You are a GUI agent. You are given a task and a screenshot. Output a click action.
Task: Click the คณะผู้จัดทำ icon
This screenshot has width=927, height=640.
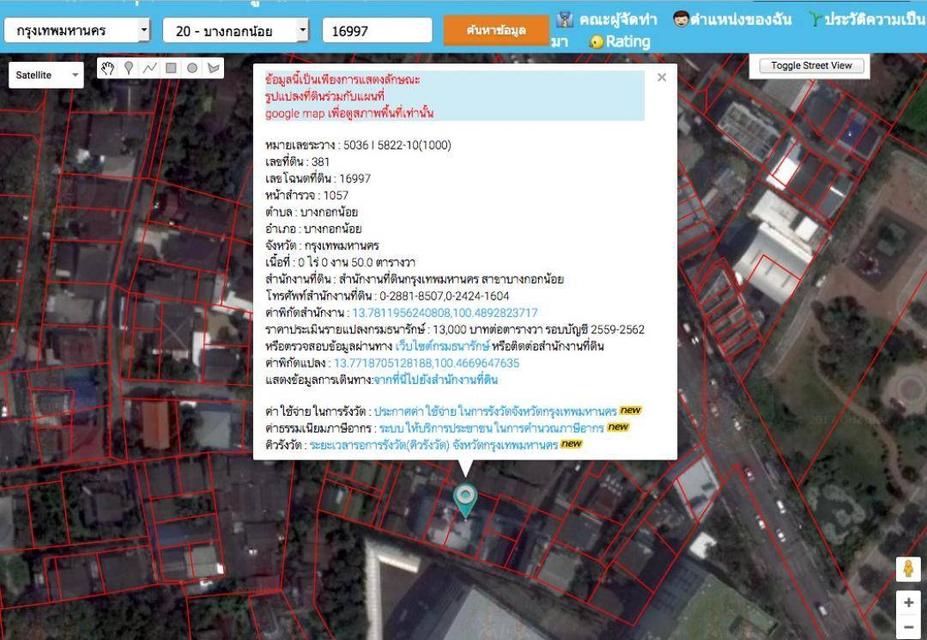(x=565, y=19)
